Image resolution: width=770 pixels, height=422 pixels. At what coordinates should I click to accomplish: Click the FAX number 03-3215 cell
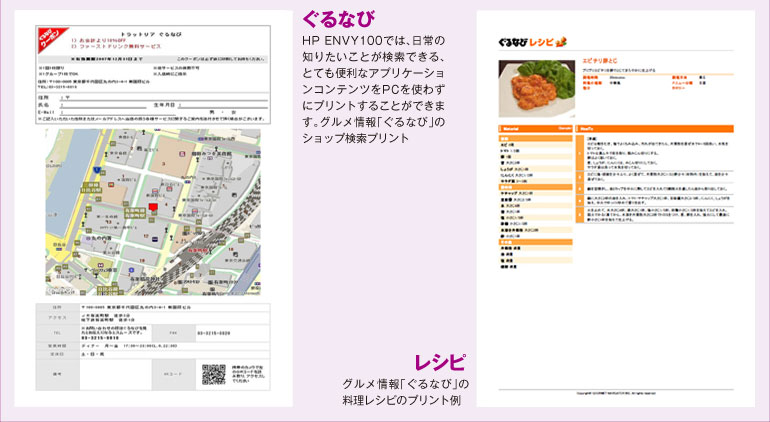[233, 334]
